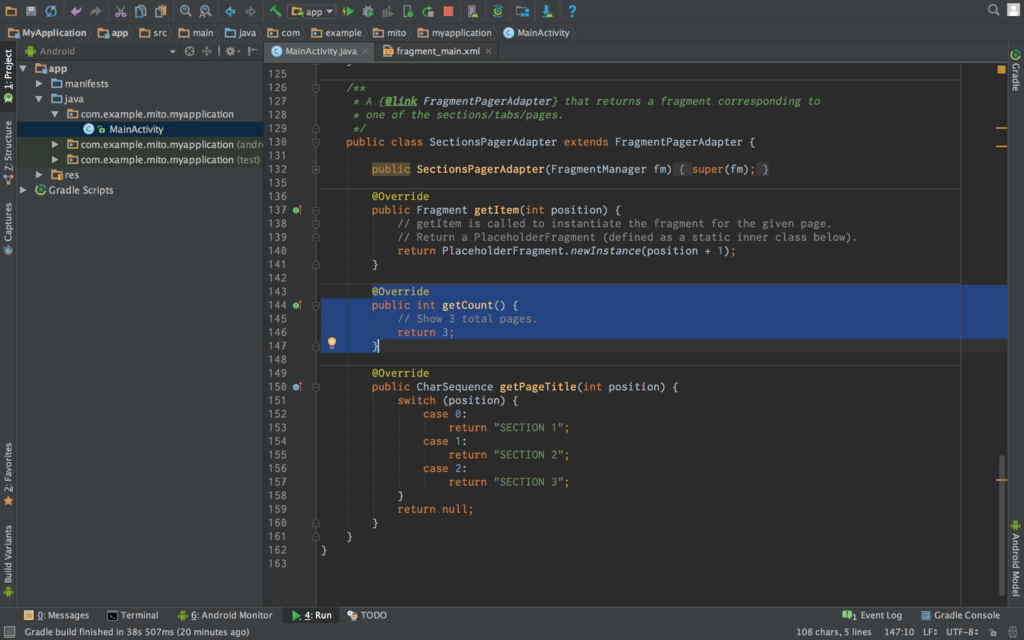Open the Project Structure icon
Image resolution: width=1024 pixels, height=640 pixels.
[x=522, y=11]
